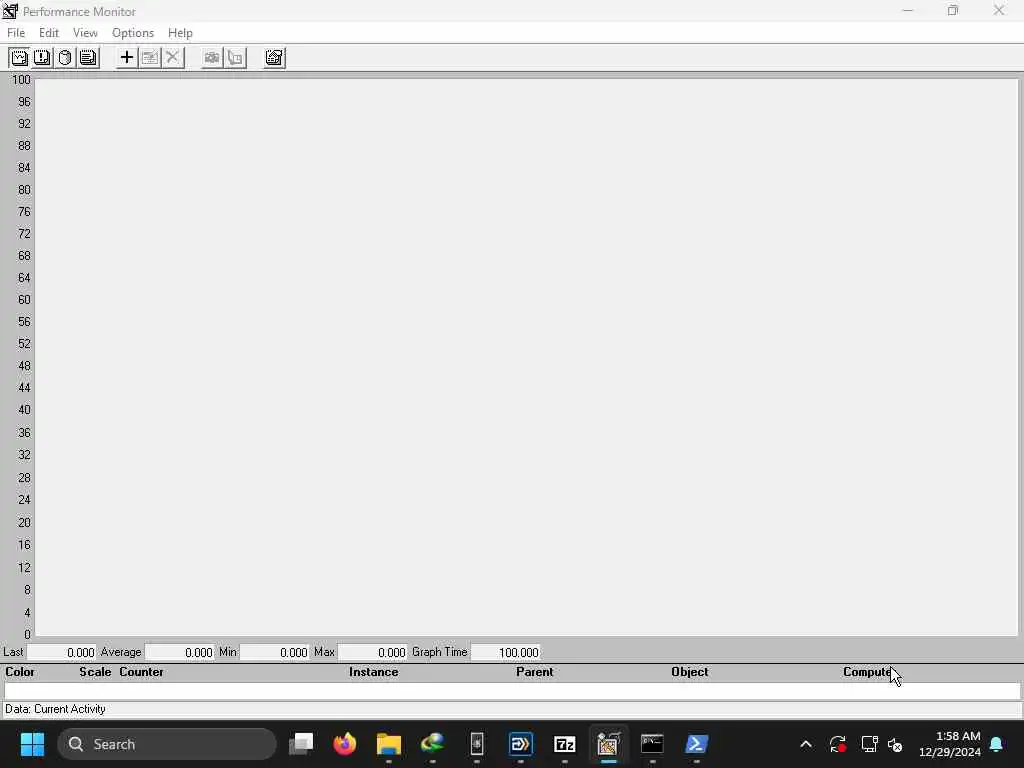This screenshot has height=768, width=1024.
Task: Open the chart Options toolbar icon
Action: (x=274, y=57)
